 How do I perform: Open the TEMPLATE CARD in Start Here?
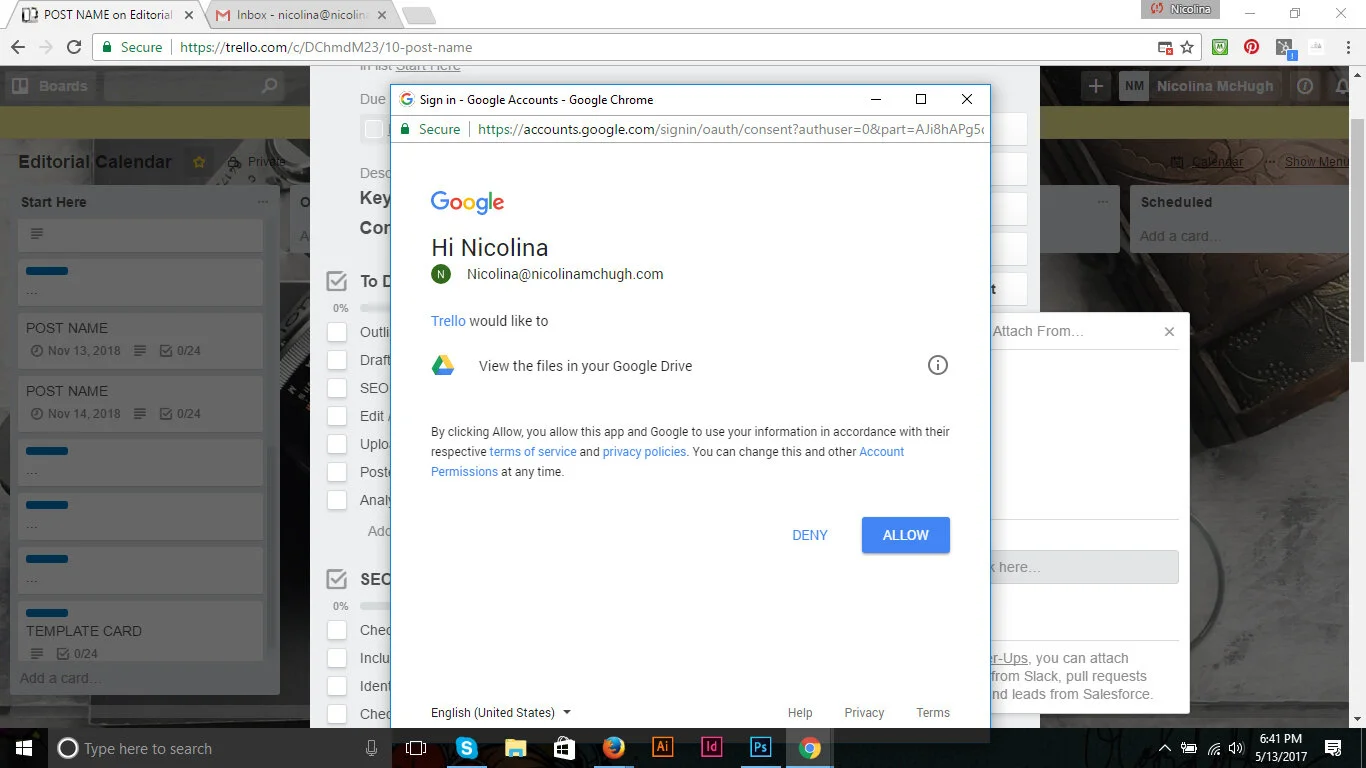[140, 631]
